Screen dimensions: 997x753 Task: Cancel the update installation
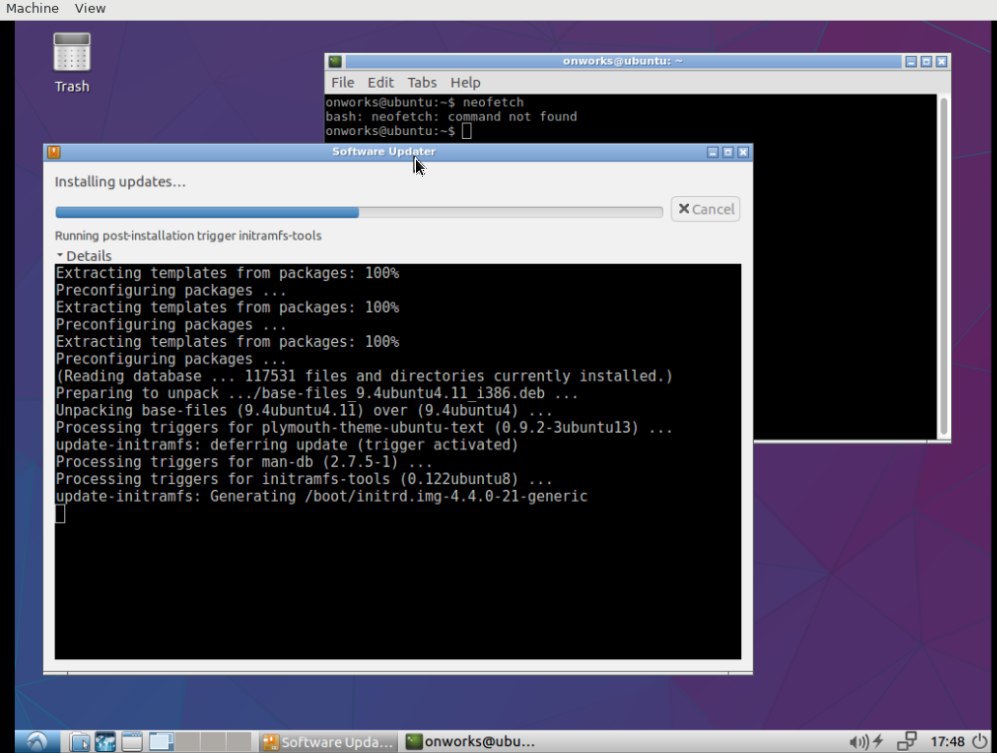(705, 209)
